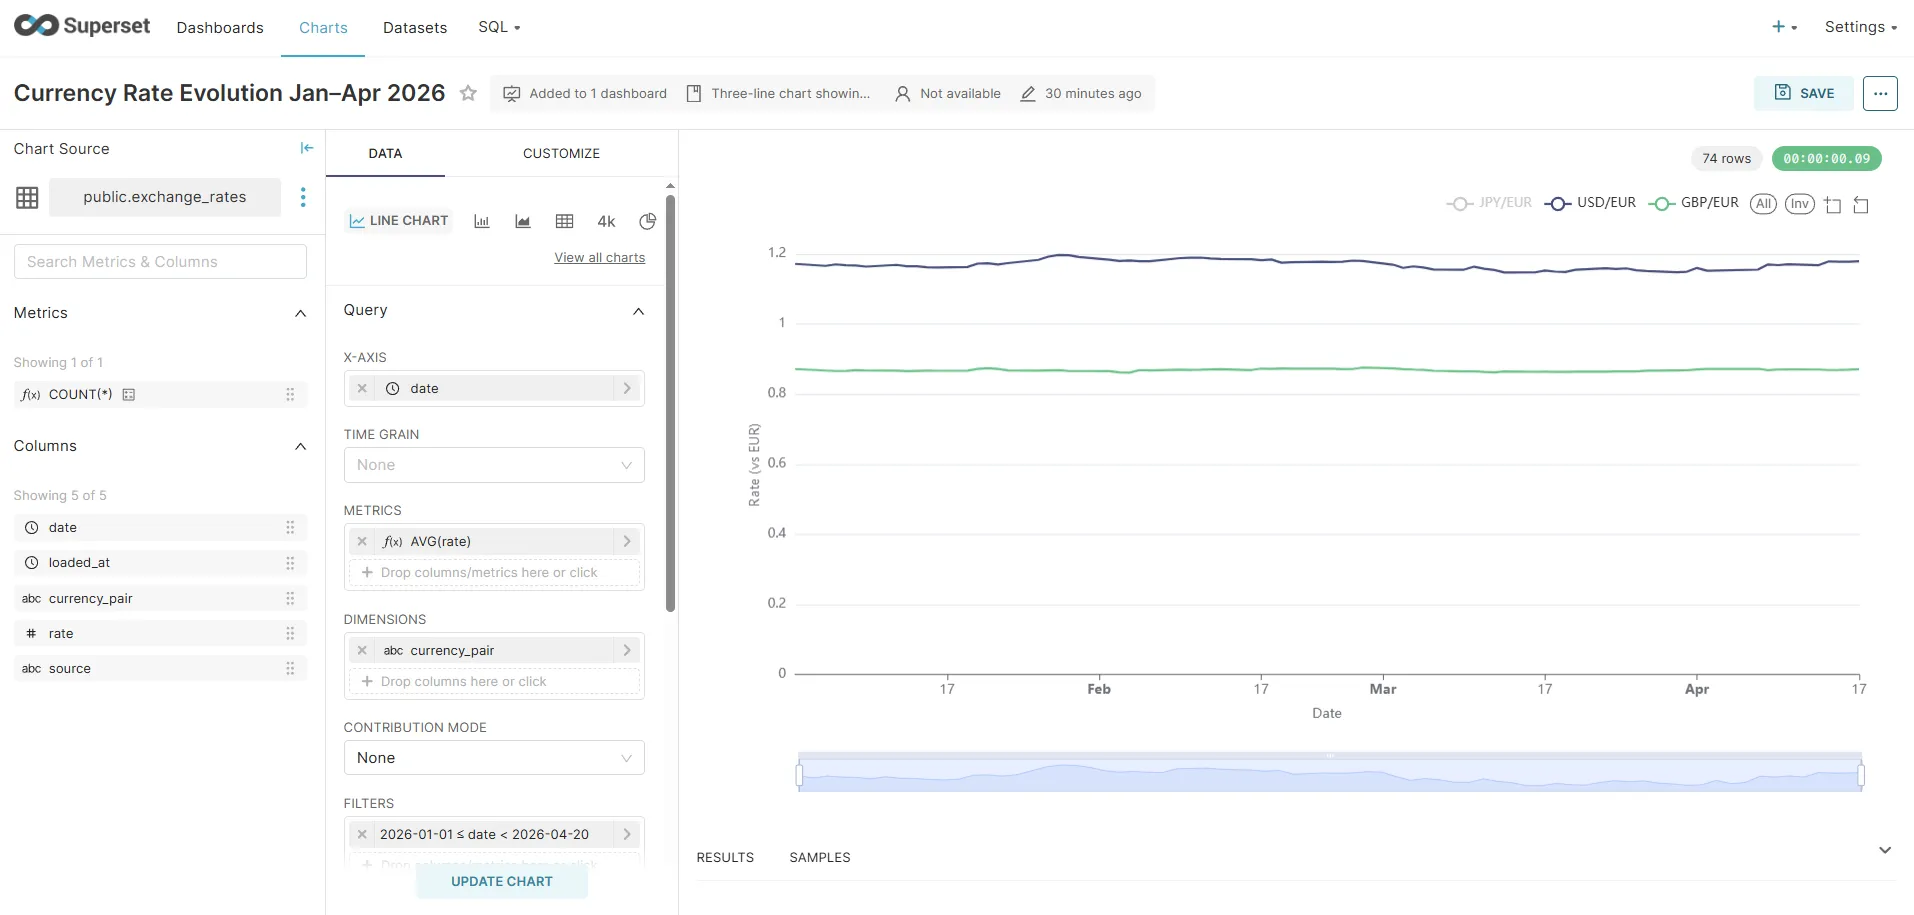Select the Big Number chart type
This screenshot has width=1914, height=915.
[x=606, y=221]
